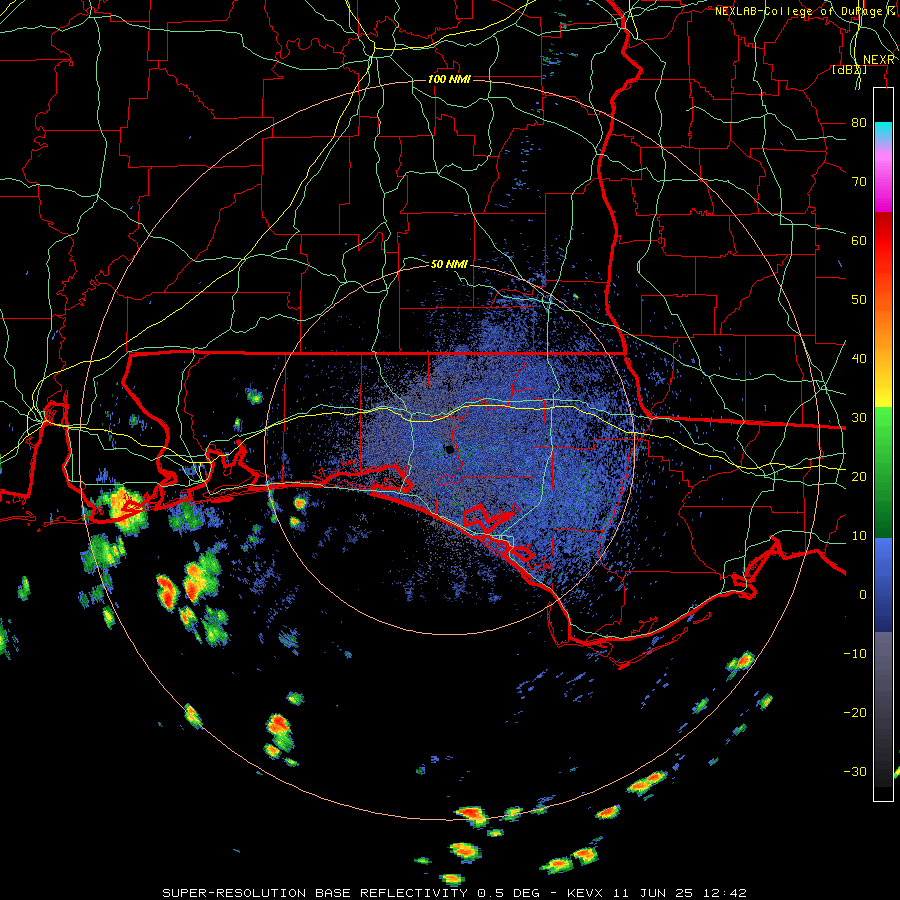Click the 100 NMI range ring label
Screen dimensions: 900x900
[449, 79]
